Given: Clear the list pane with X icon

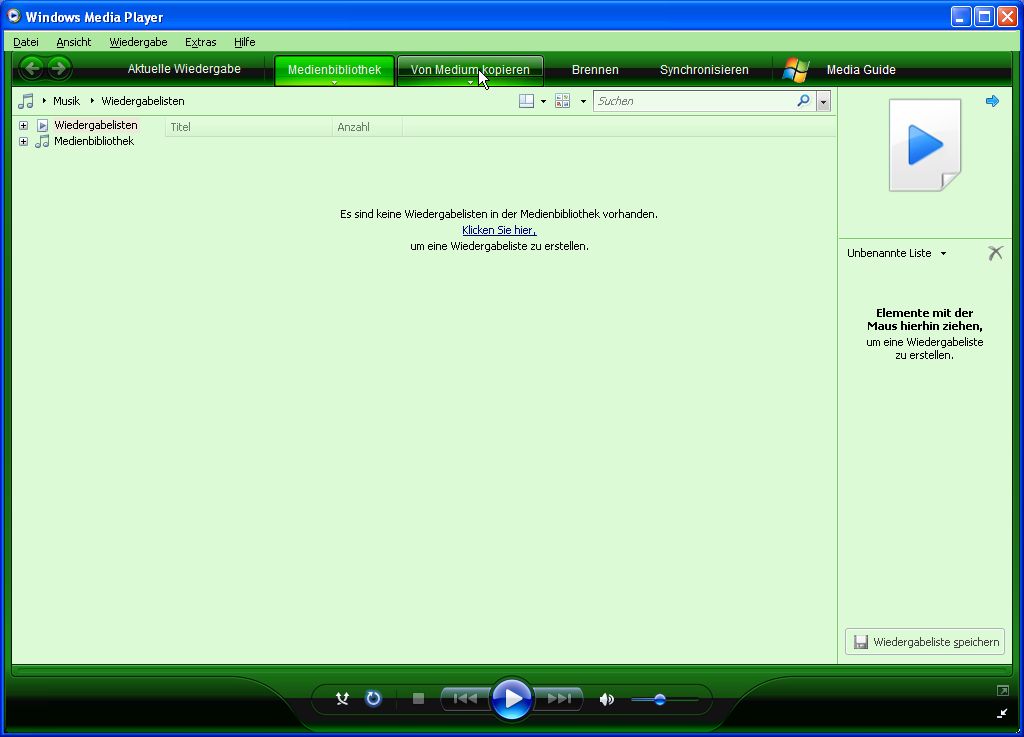Looking at the screenshot, I should click(995, 253).
